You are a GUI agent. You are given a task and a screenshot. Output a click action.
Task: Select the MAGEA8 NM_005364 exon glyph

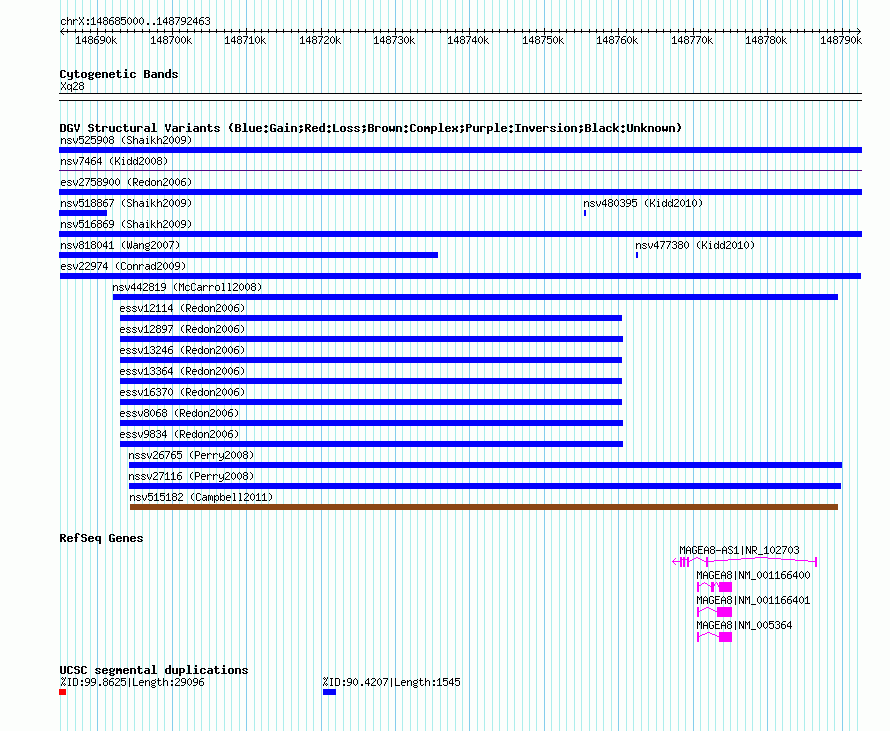(x=715, y=637)
